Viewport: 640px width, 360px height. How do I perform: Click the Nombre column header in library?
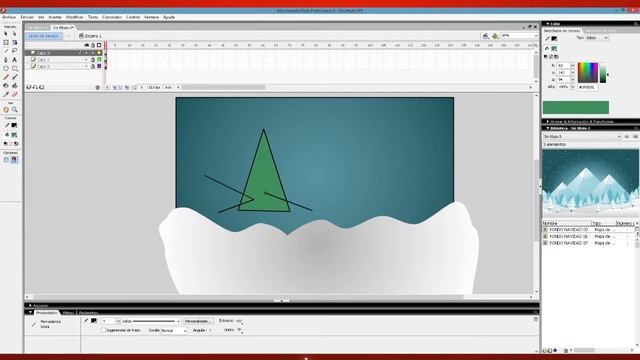click(x=567, y=223)
